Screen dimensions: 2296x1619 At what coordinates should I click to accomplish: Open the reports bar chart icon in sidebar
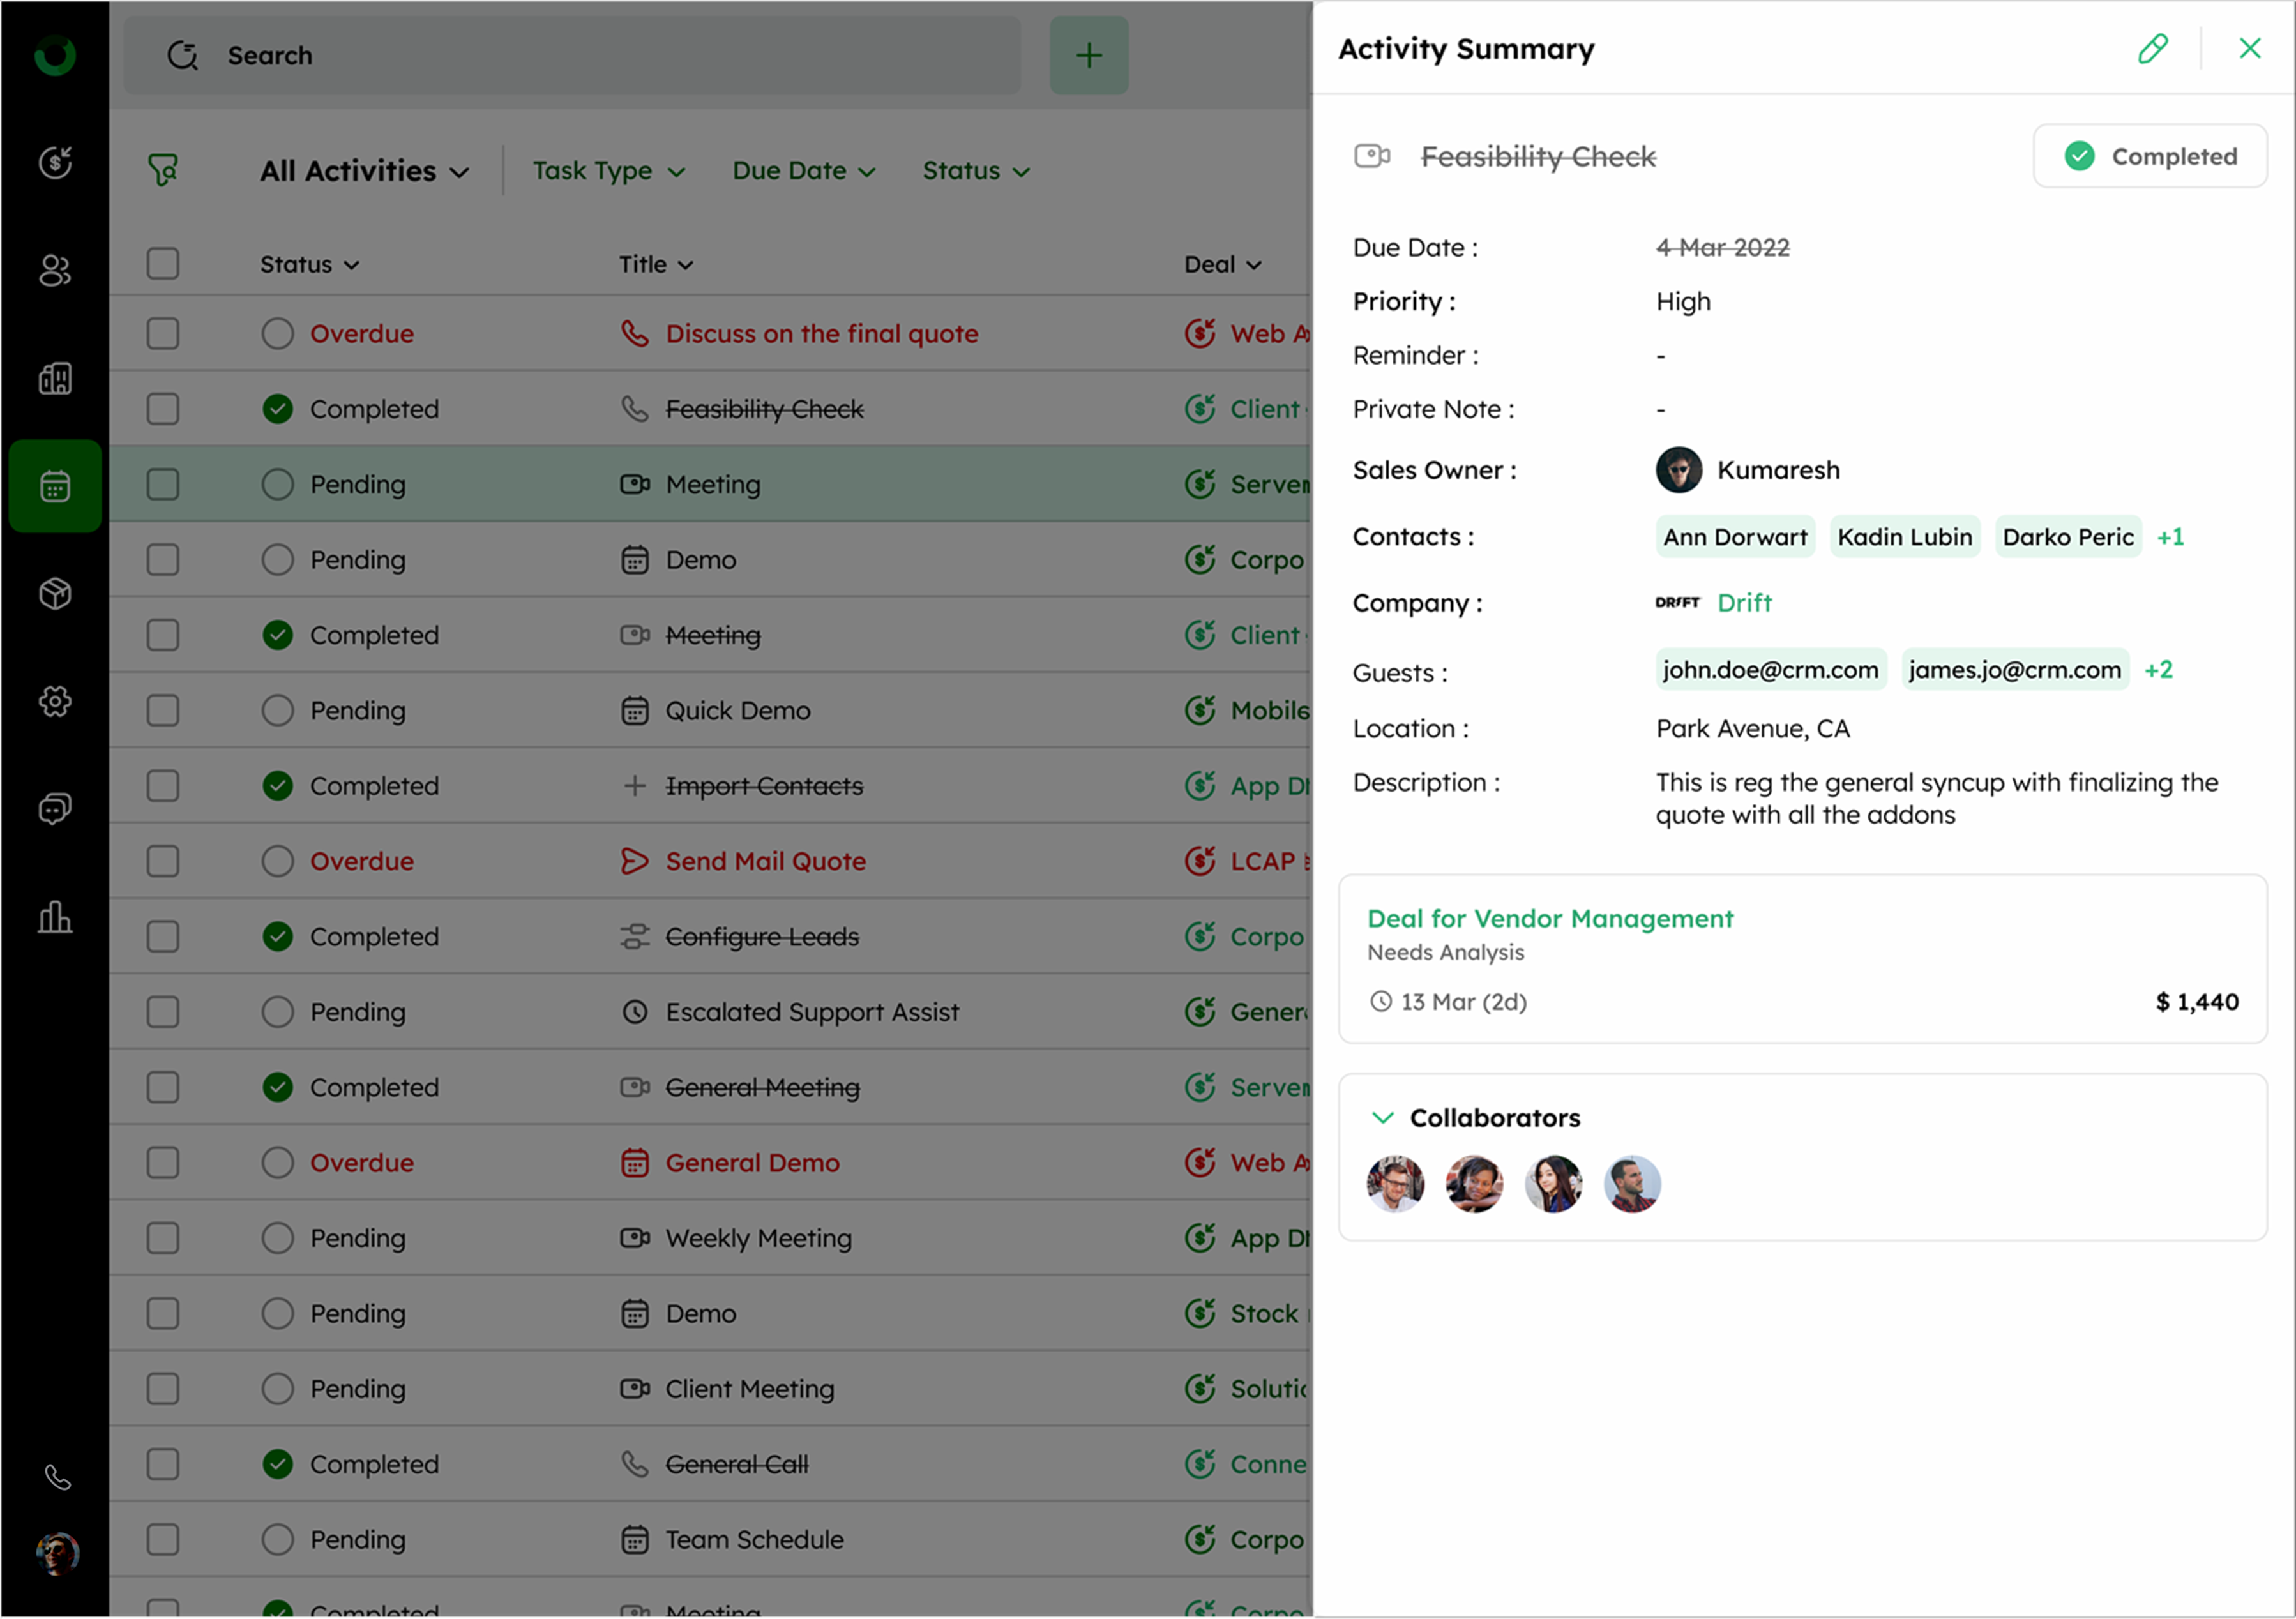pos(55,917)
